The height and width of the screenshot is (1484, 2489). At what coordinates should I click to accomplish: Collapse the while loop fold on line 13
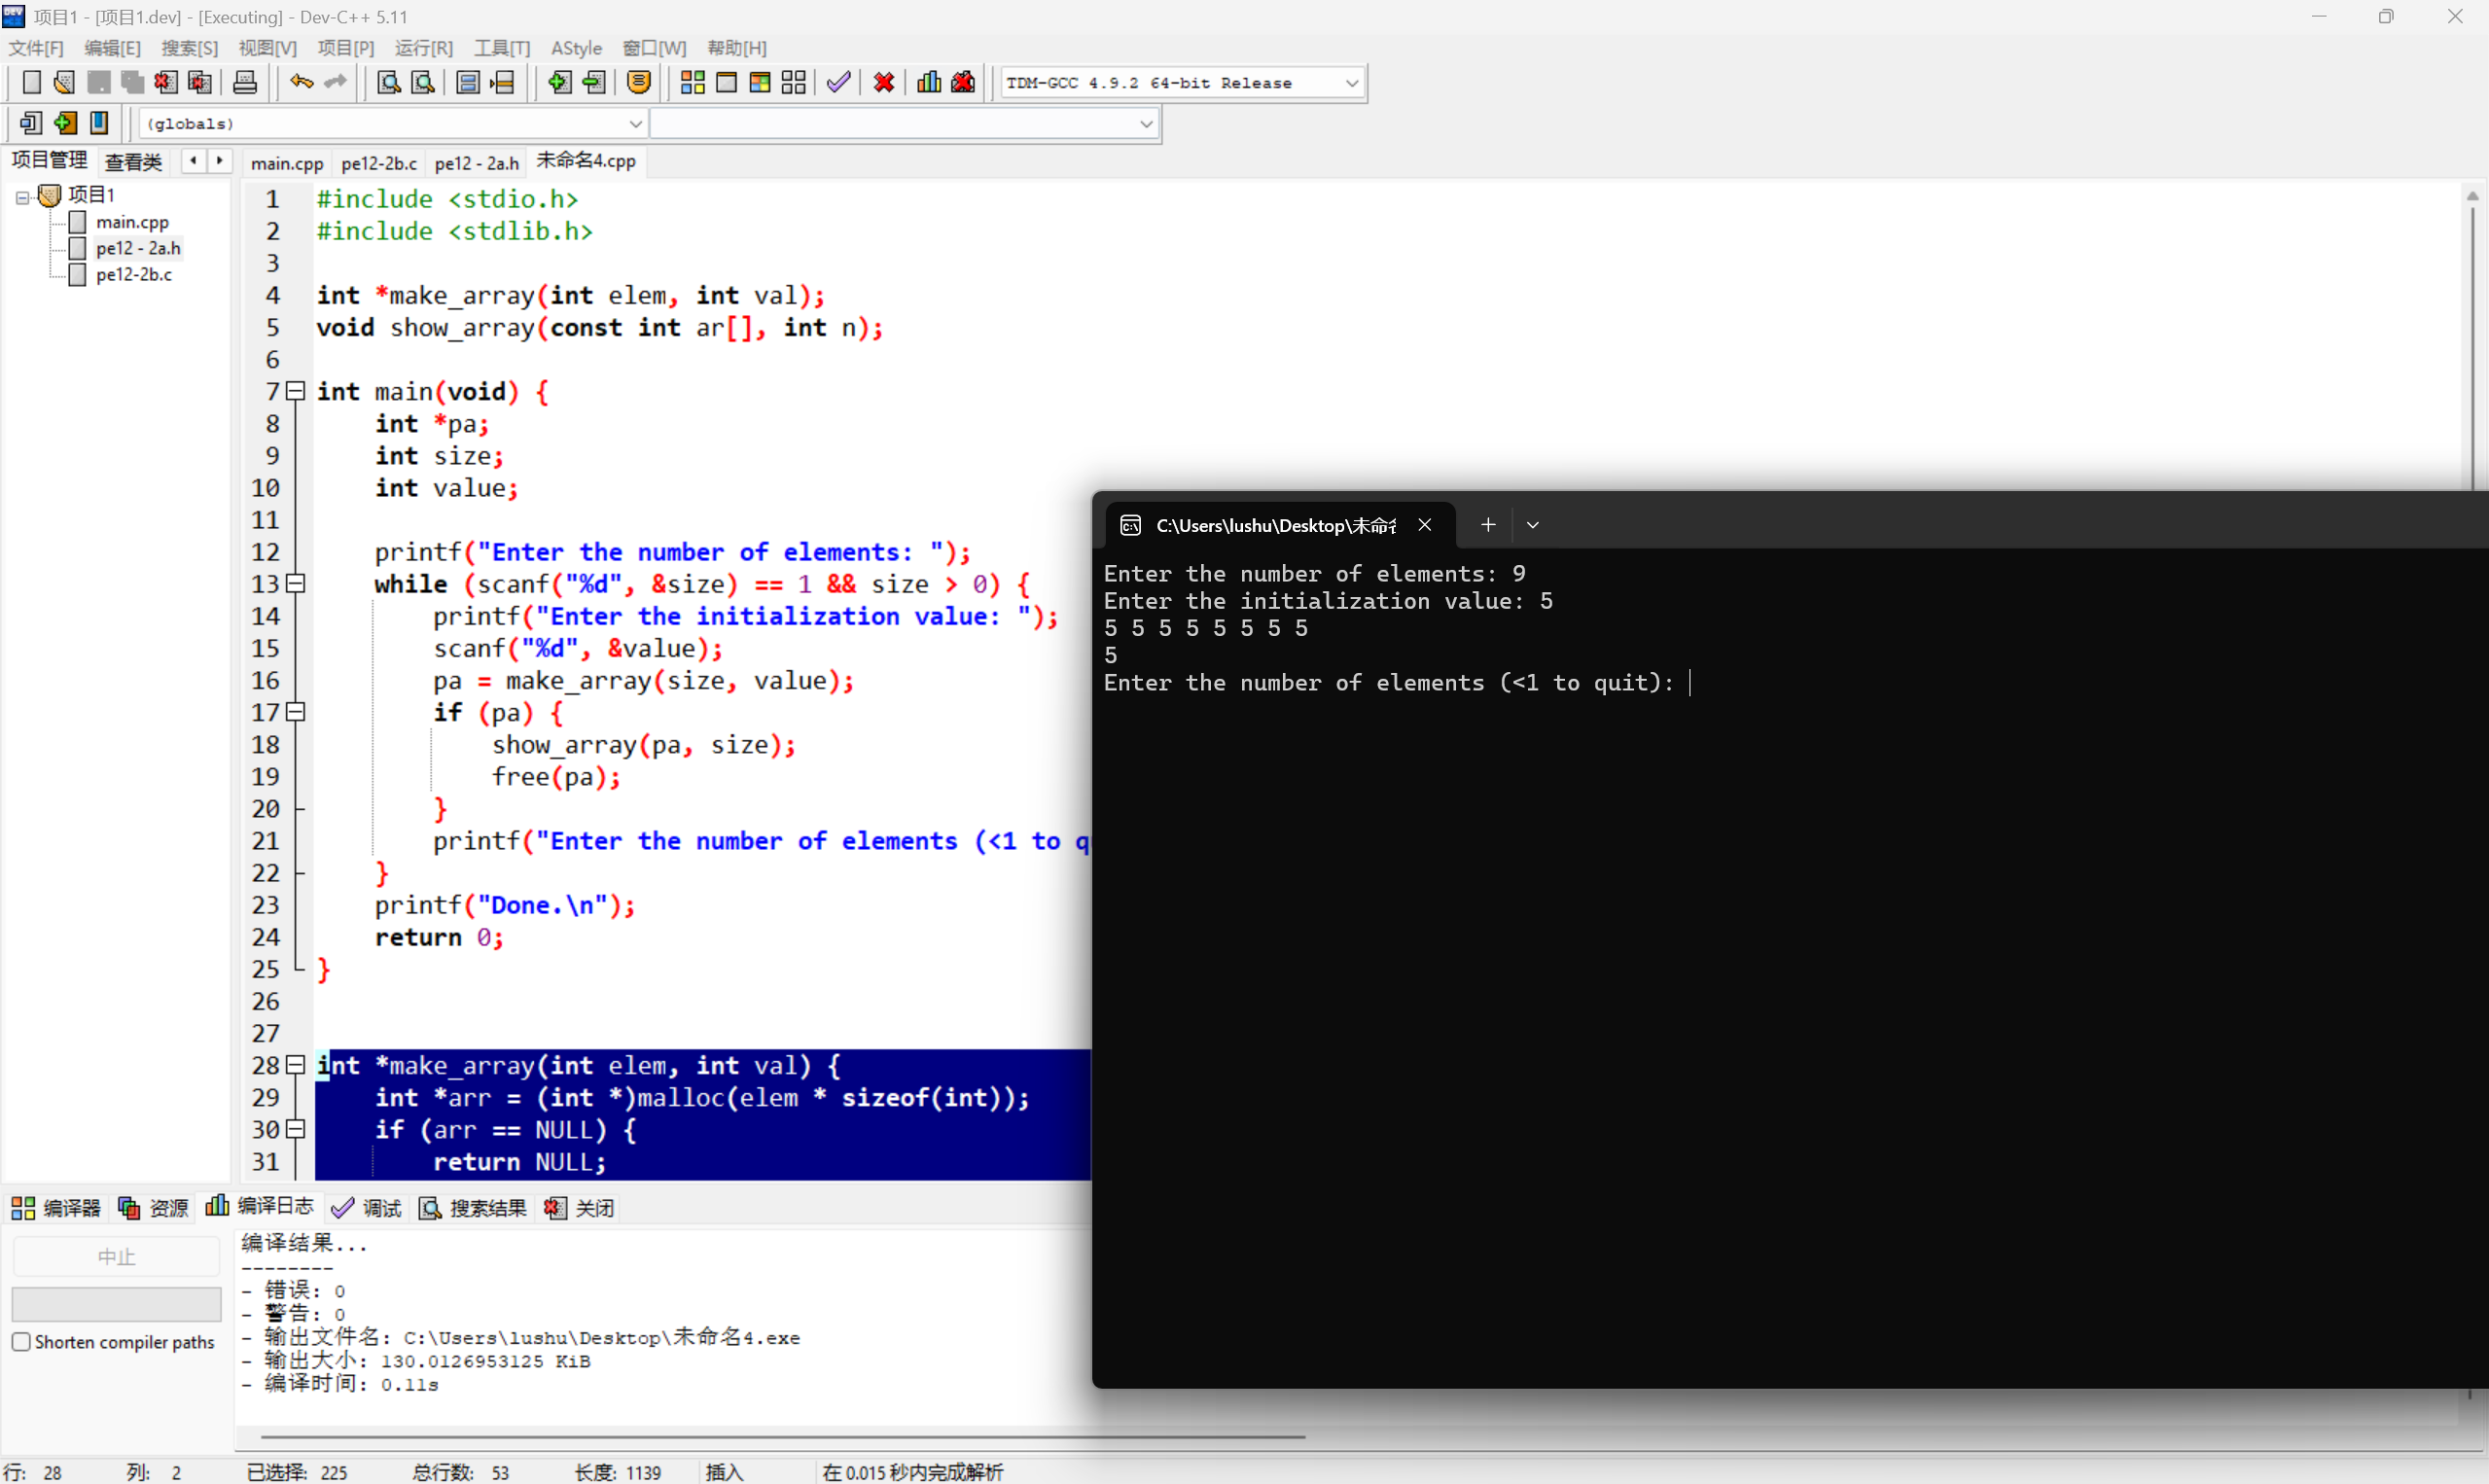[x=296, y=584]
